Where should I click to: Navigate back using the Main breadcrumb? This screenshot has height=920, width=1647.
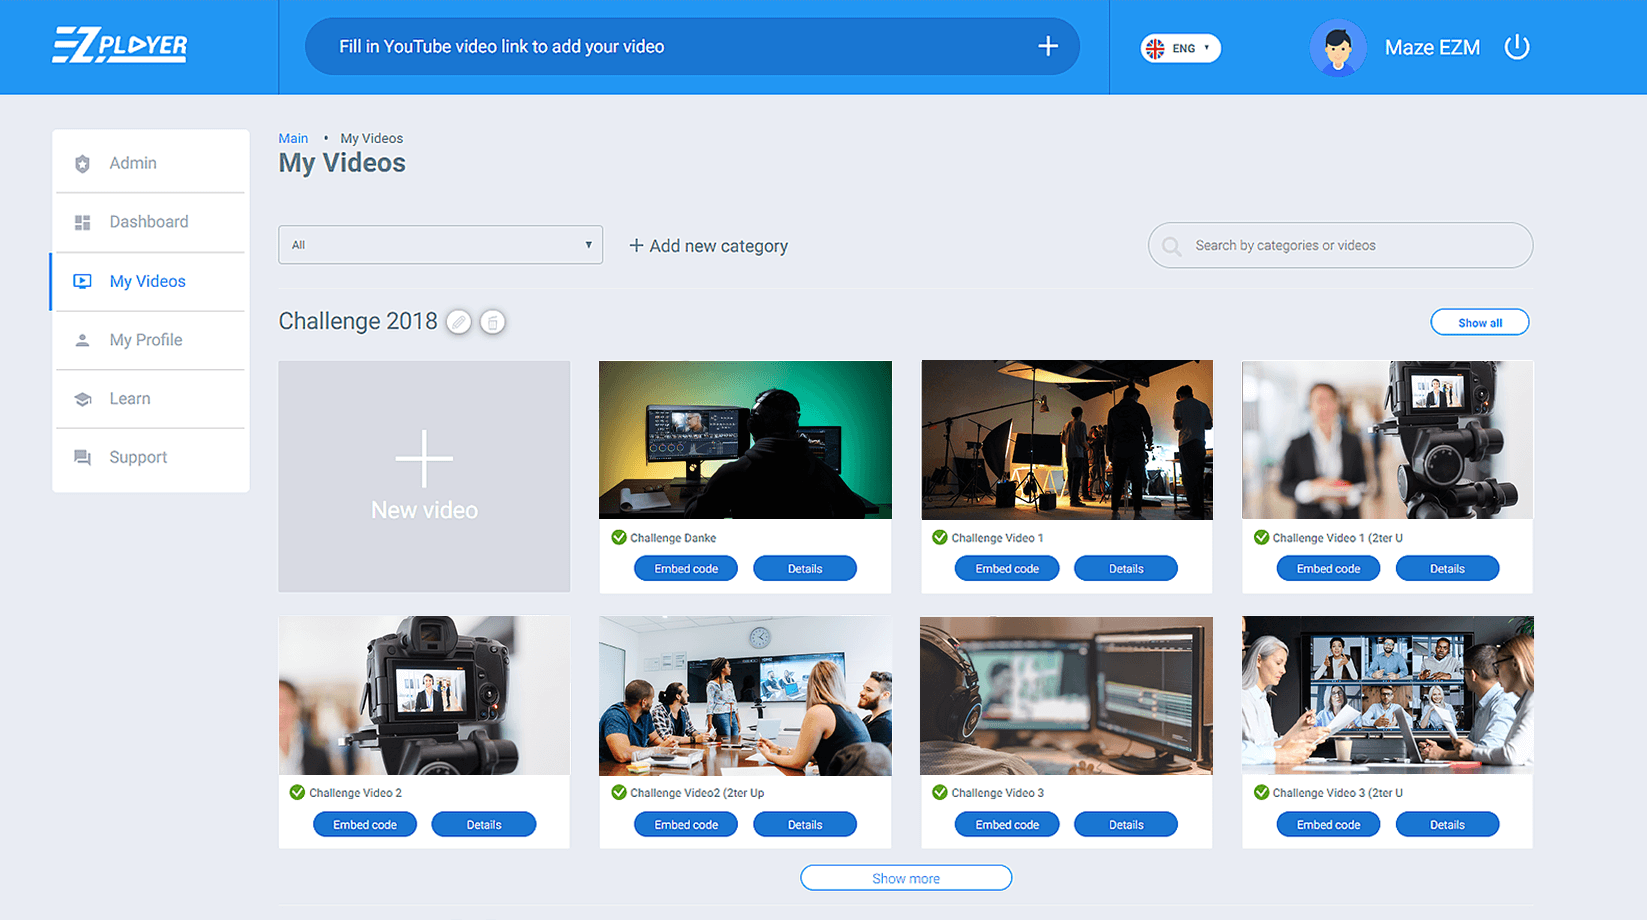click(293, 138)
